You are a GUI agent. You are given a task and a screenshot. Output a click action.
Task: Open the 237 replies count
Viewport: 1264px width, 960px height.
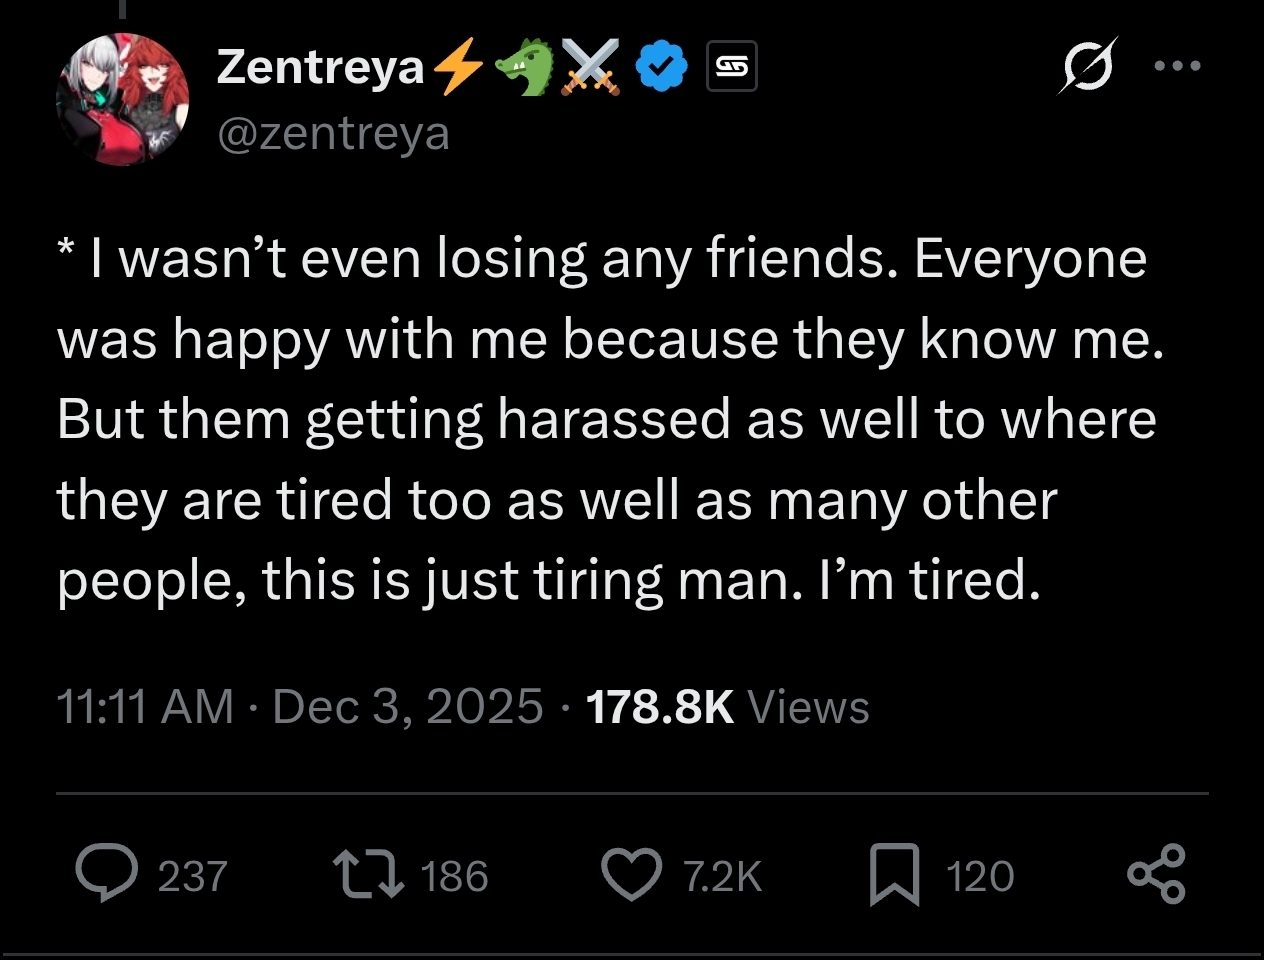coord(193,877)
